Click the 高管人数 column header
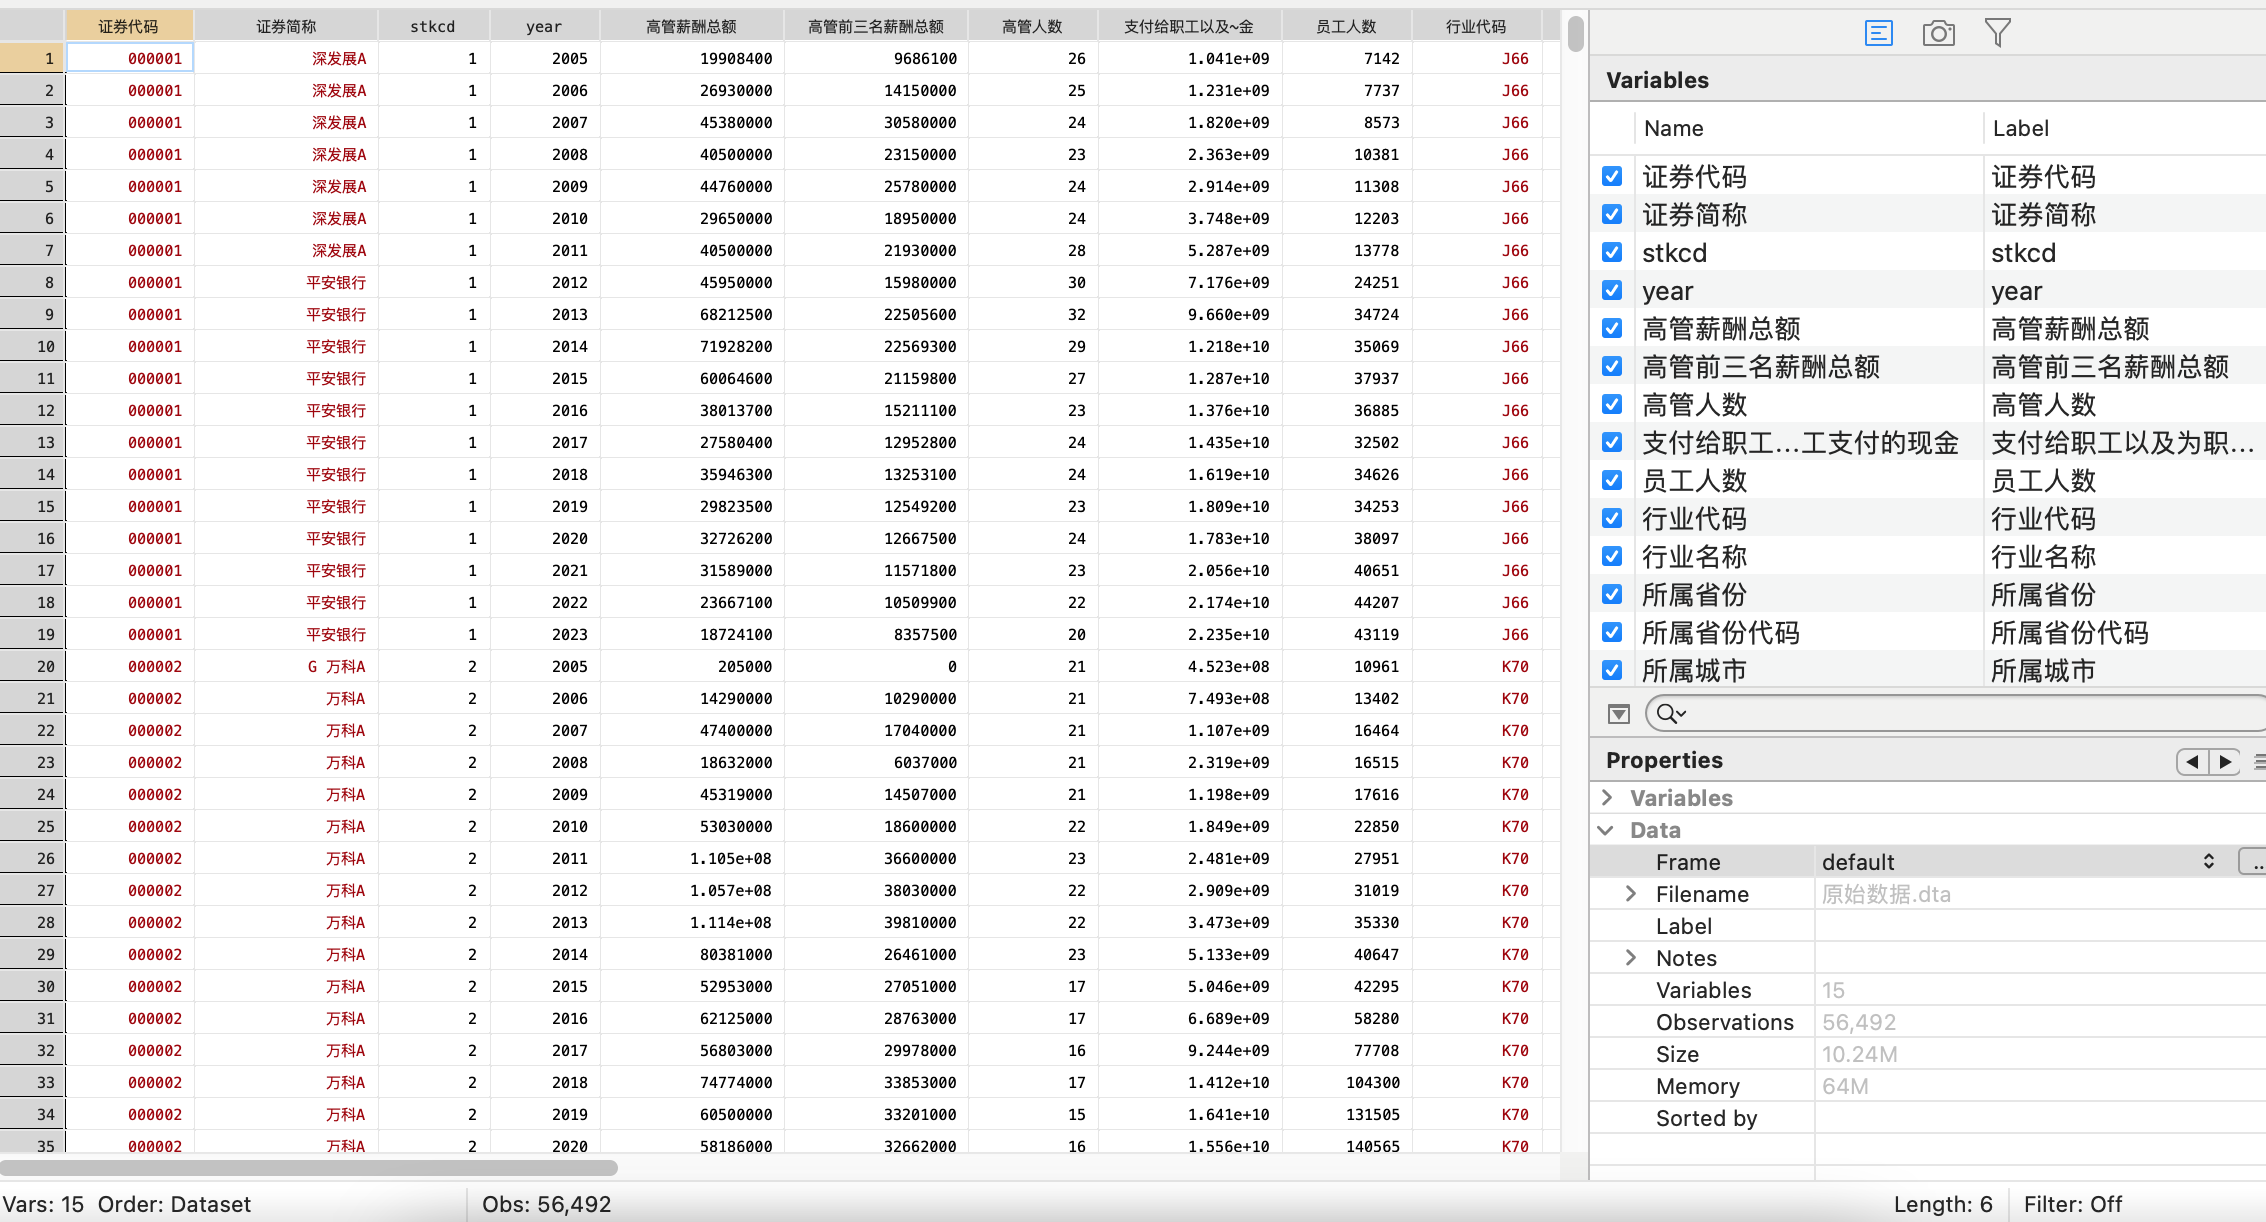This screenshot has width=2266, height=1222. 1031,27
